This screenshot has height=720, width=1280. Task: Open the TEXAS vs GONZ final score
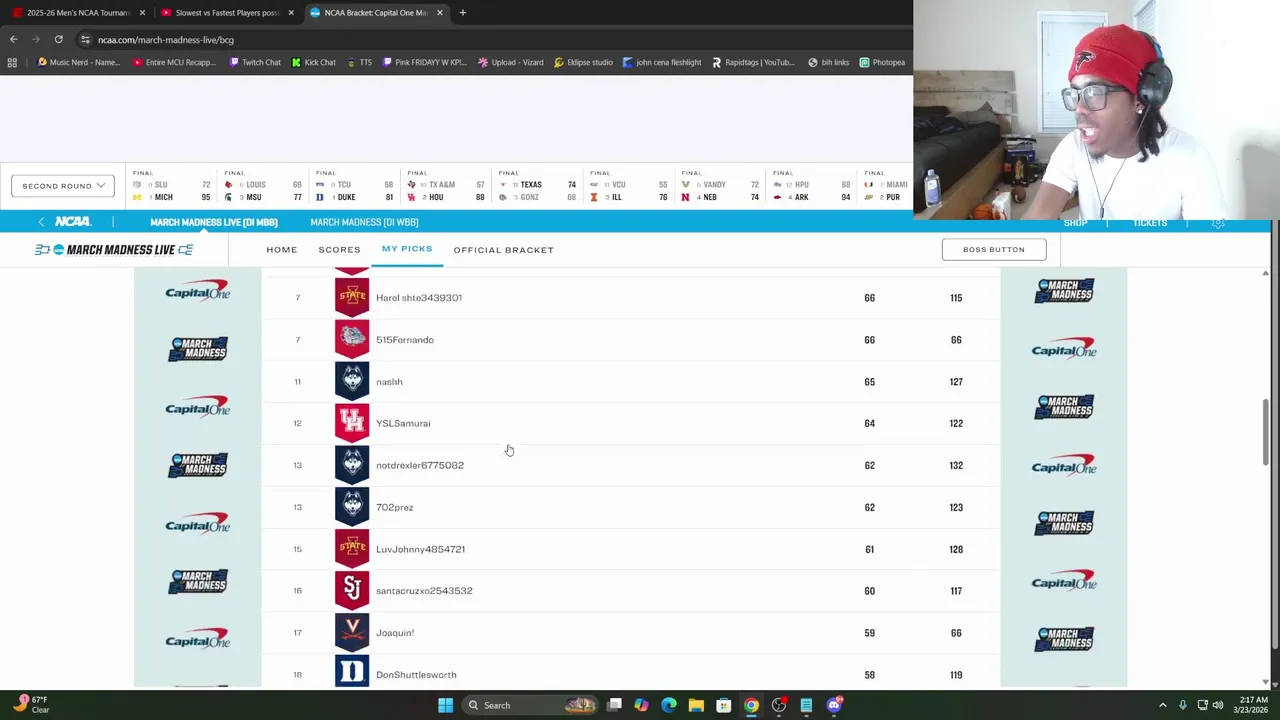pos(538,185)
